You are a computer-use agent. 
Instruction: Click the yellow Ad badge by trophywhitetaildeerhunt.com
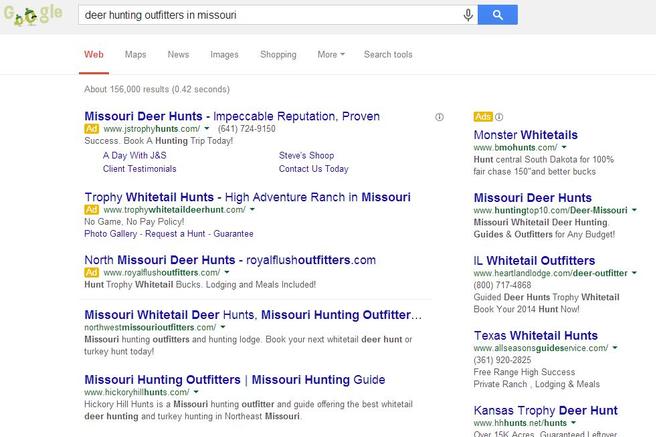[92, 210]
